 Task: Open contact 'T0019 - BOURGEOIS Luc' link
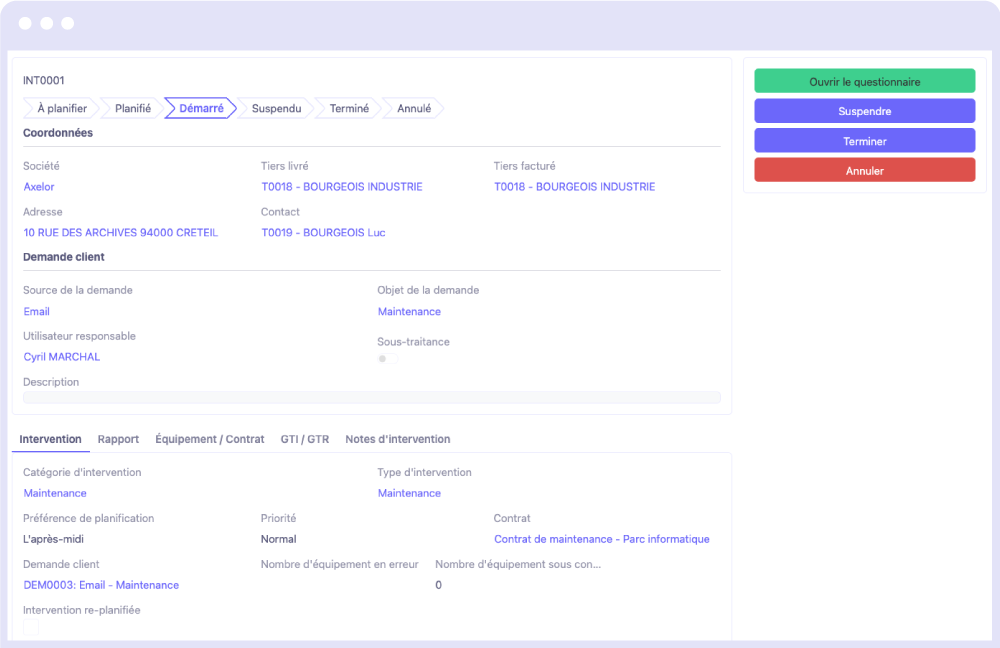pos(323,233)
